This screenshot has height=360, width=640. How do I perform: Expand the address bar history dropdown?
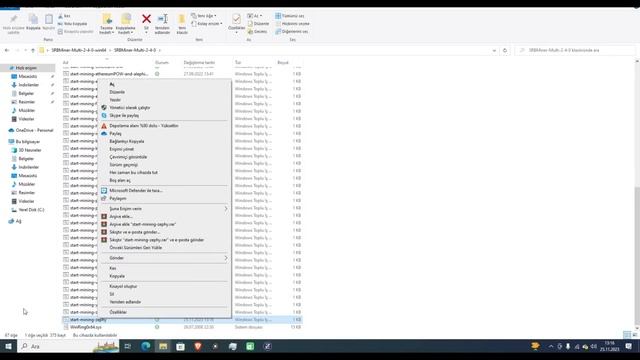tap(494, 50)
